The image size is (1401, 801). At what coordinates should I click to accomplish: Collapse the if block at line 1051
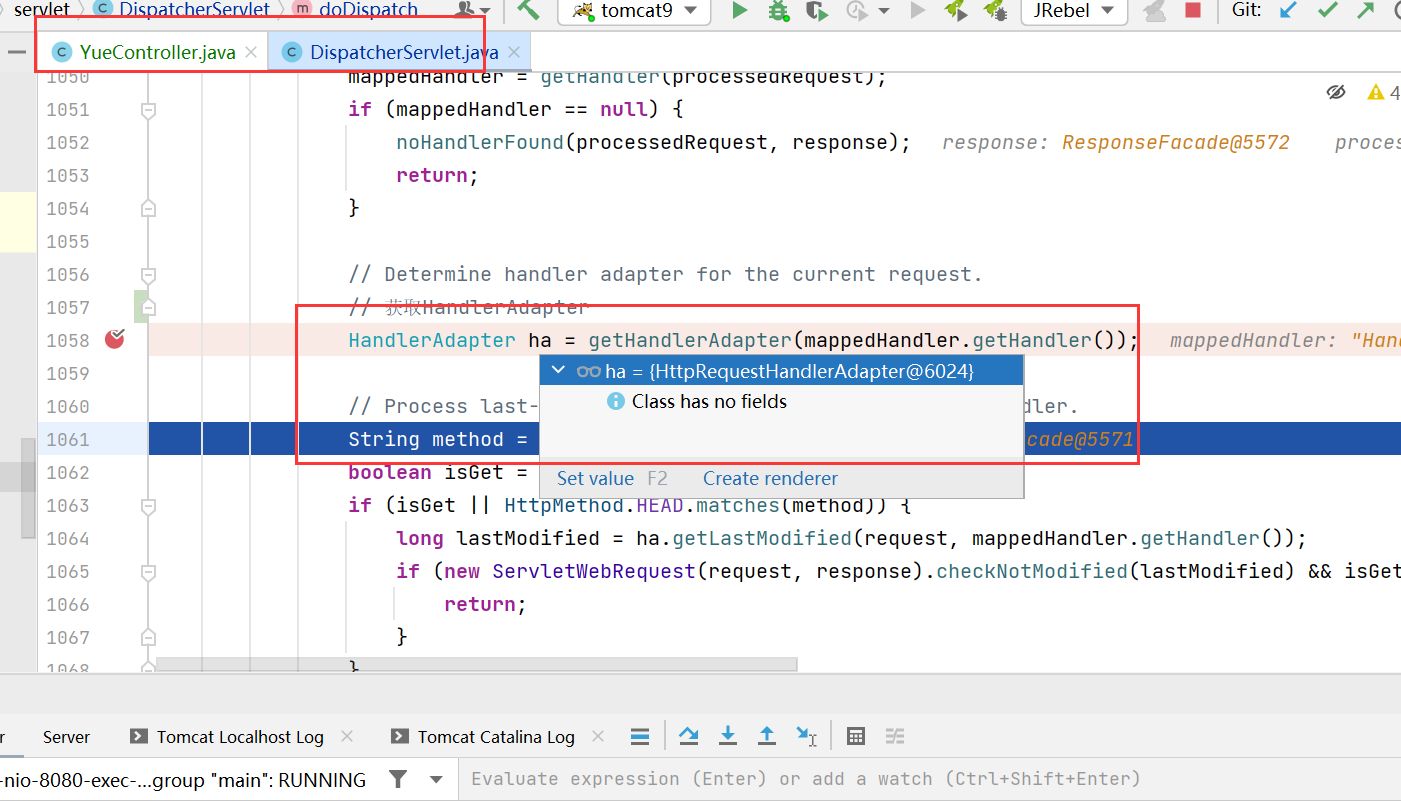[149, 110]
